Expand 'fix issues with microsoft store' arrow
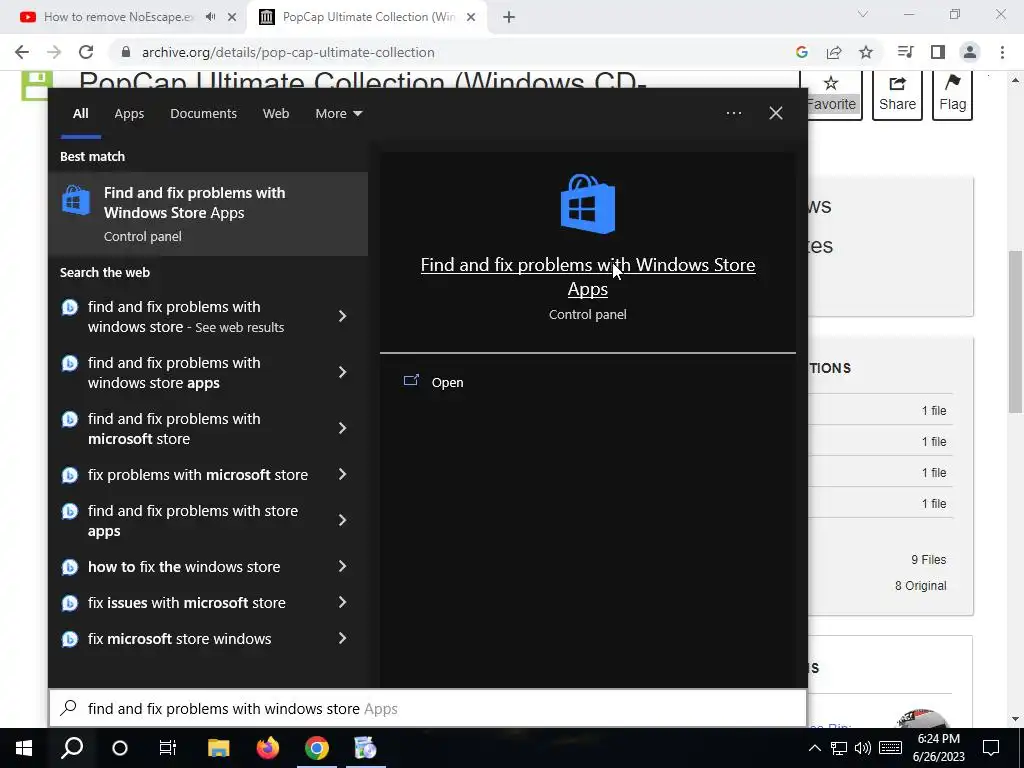 click(342, 603)
